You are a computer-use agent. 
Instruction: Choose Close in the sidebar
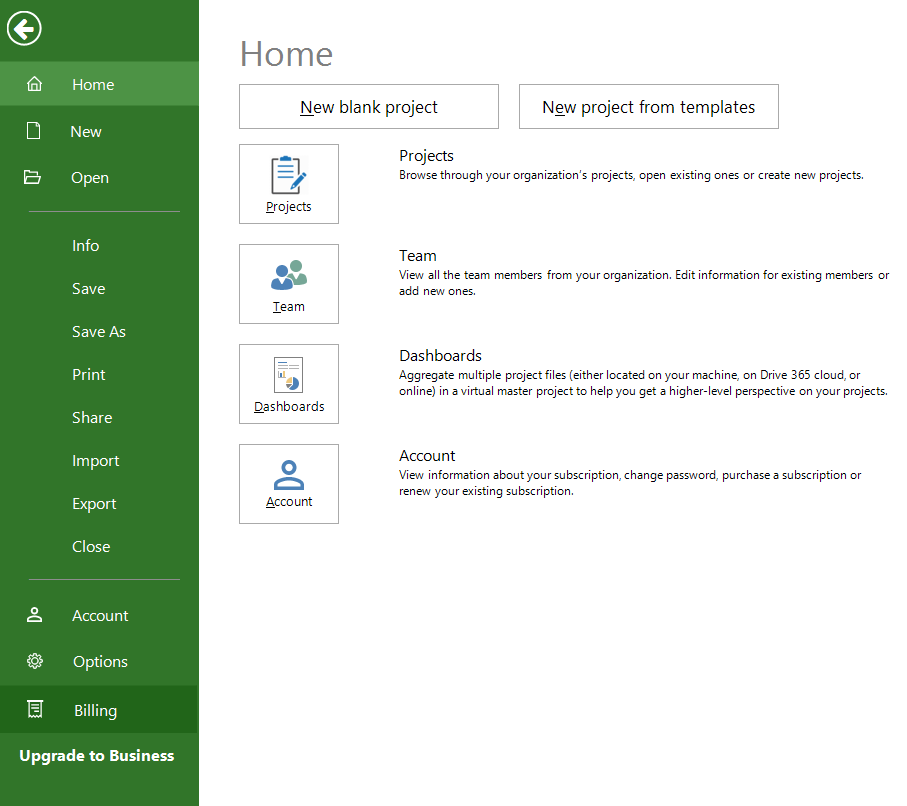coord(91,546)
